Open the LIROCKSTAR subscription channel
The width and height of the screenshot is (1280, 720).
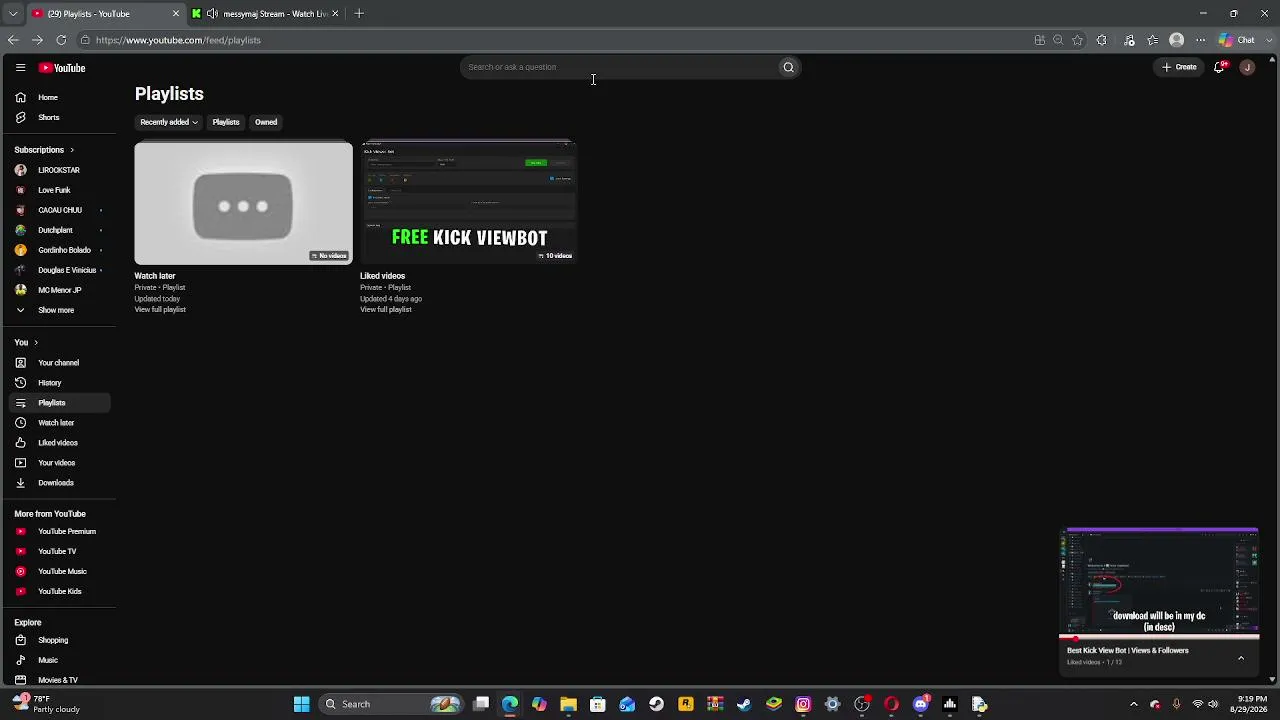tap(59, 170)
